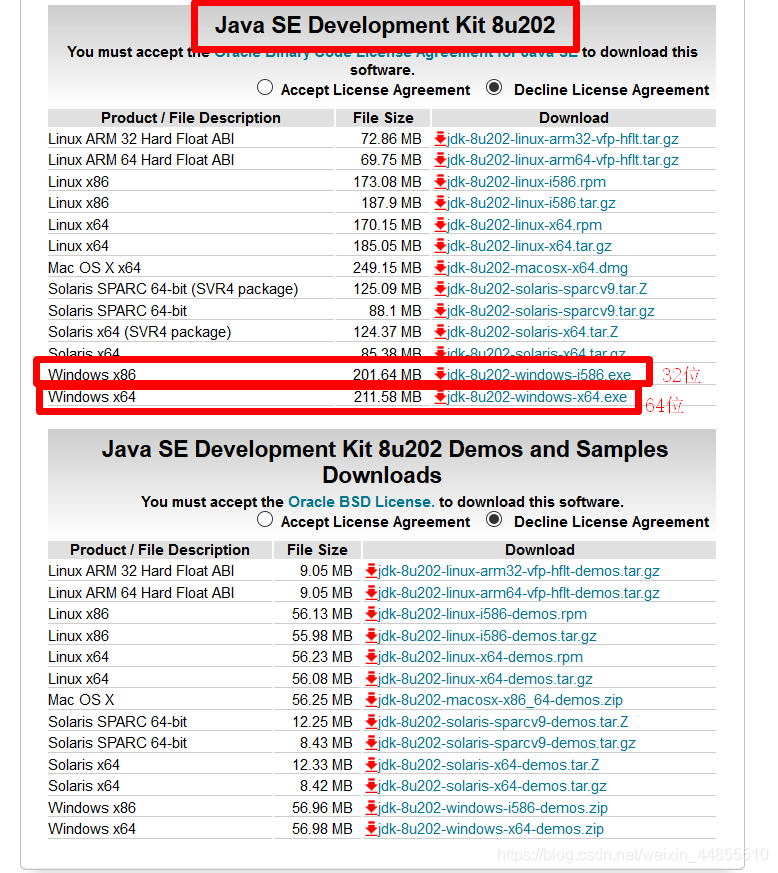Viewport: 778px width, 873px height.
Task: Click download arrow icon beside solaris-sparcv9.tar.Z
Action: tap(441, 289)
